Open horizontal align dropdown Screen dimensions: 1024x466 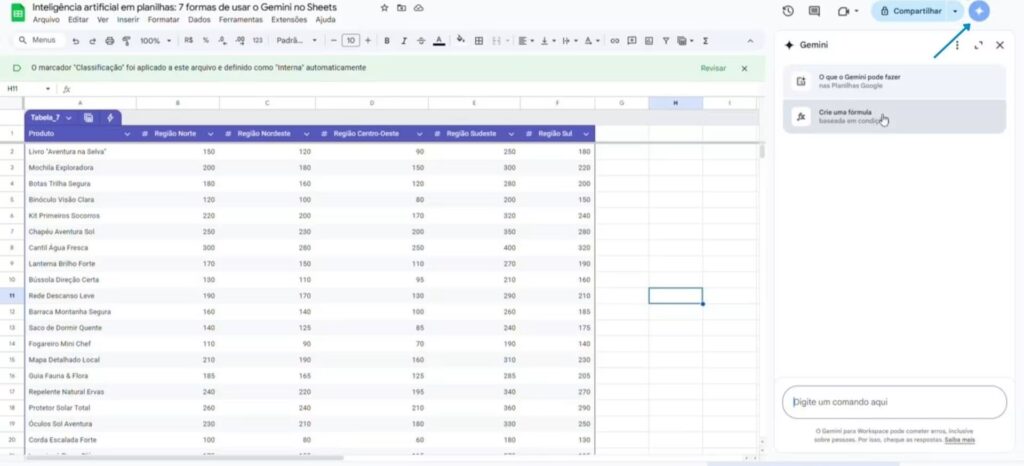point(525,40)
